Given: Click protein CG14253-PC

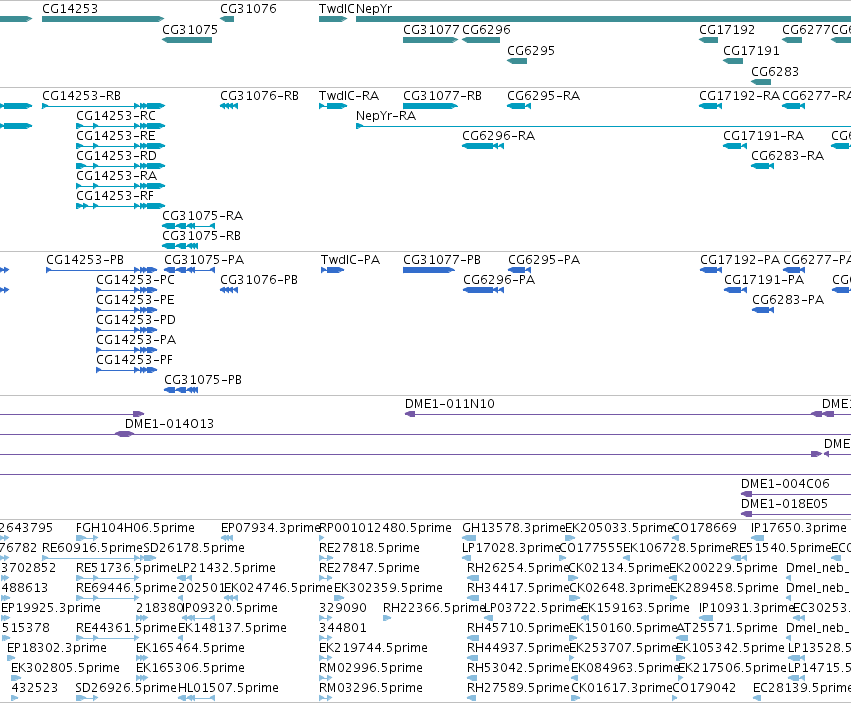Looking at the screenshot, I should (x=135, y=280).
